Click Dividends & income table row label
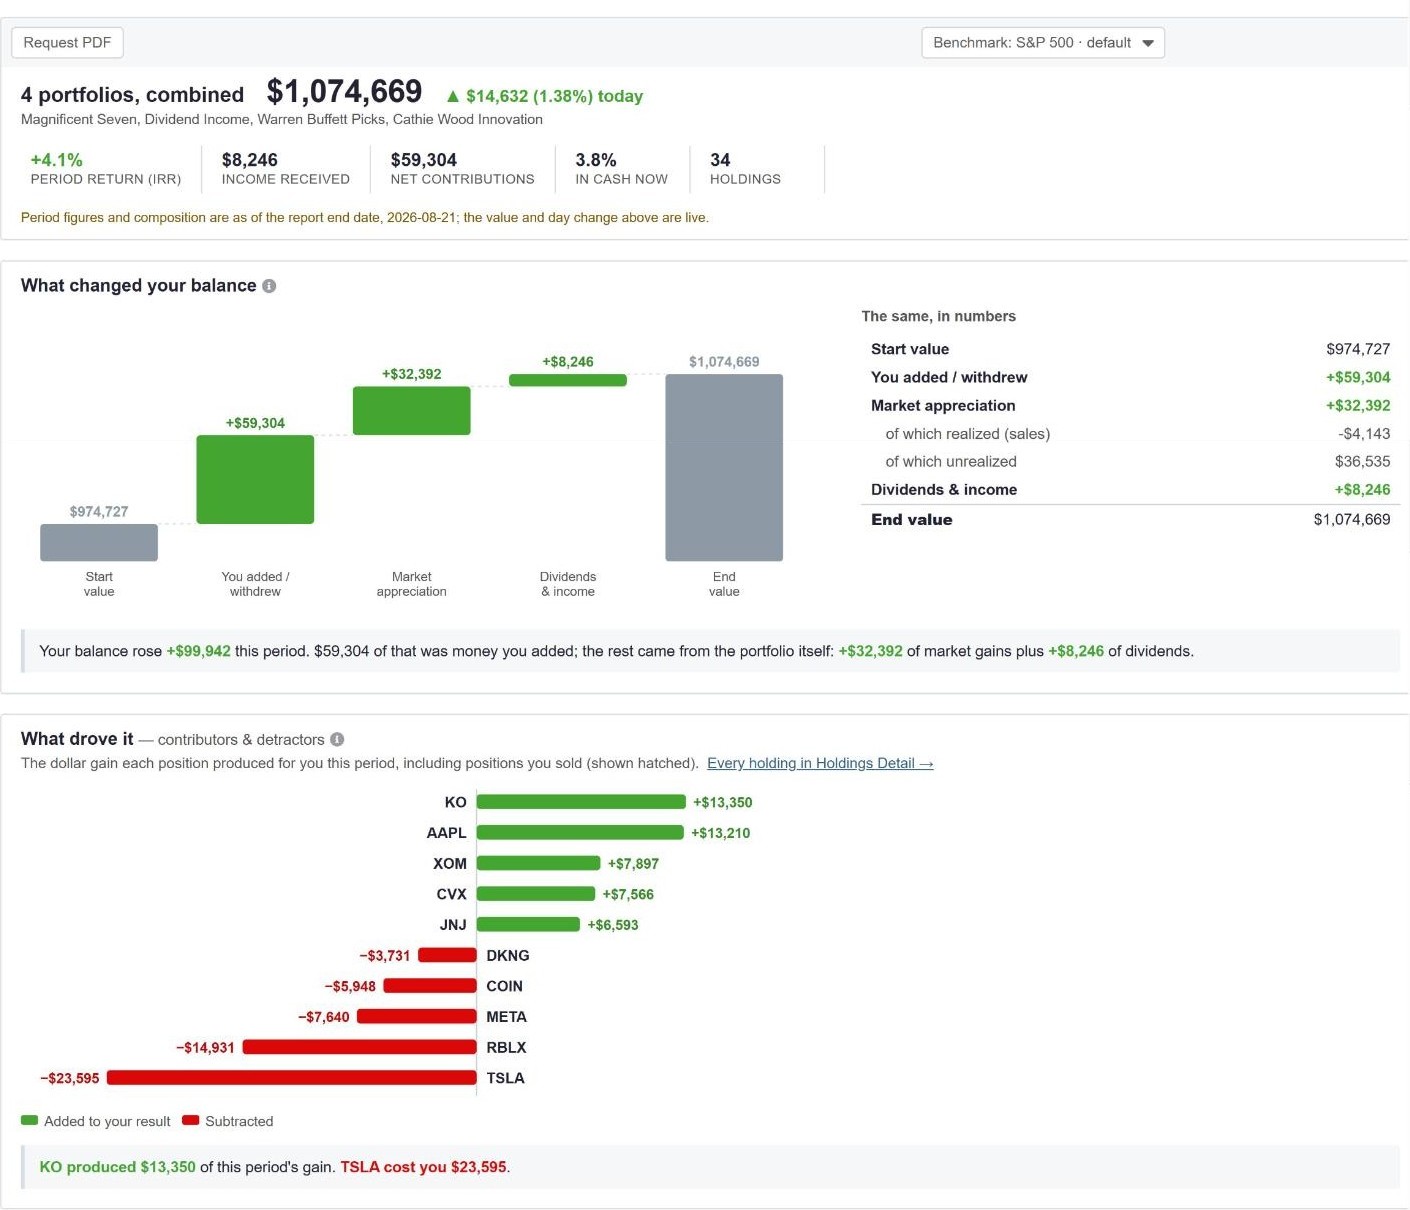The image size is (1410, 1210). click(944, 489)
